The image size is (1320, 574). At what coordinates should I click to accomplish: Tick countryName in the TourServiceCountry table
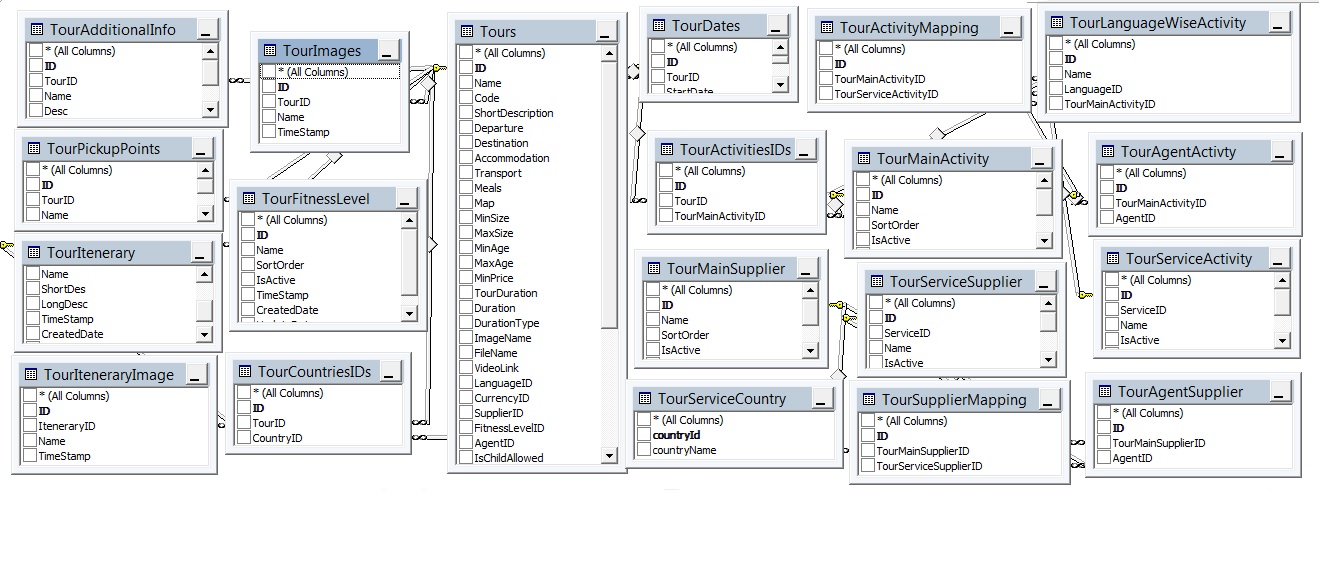point(644,450)
